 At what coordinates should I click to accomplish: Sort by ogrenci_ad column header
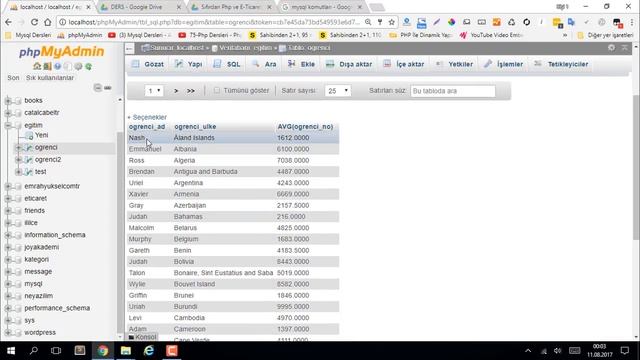click(147, 127)
